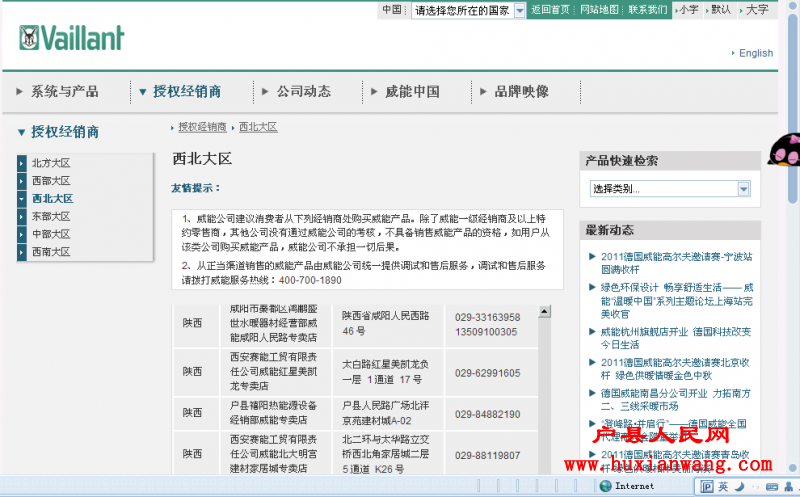800x497 pixels.
Task: Click the arrow icon beside 中部大区
Action: (21, 235)
